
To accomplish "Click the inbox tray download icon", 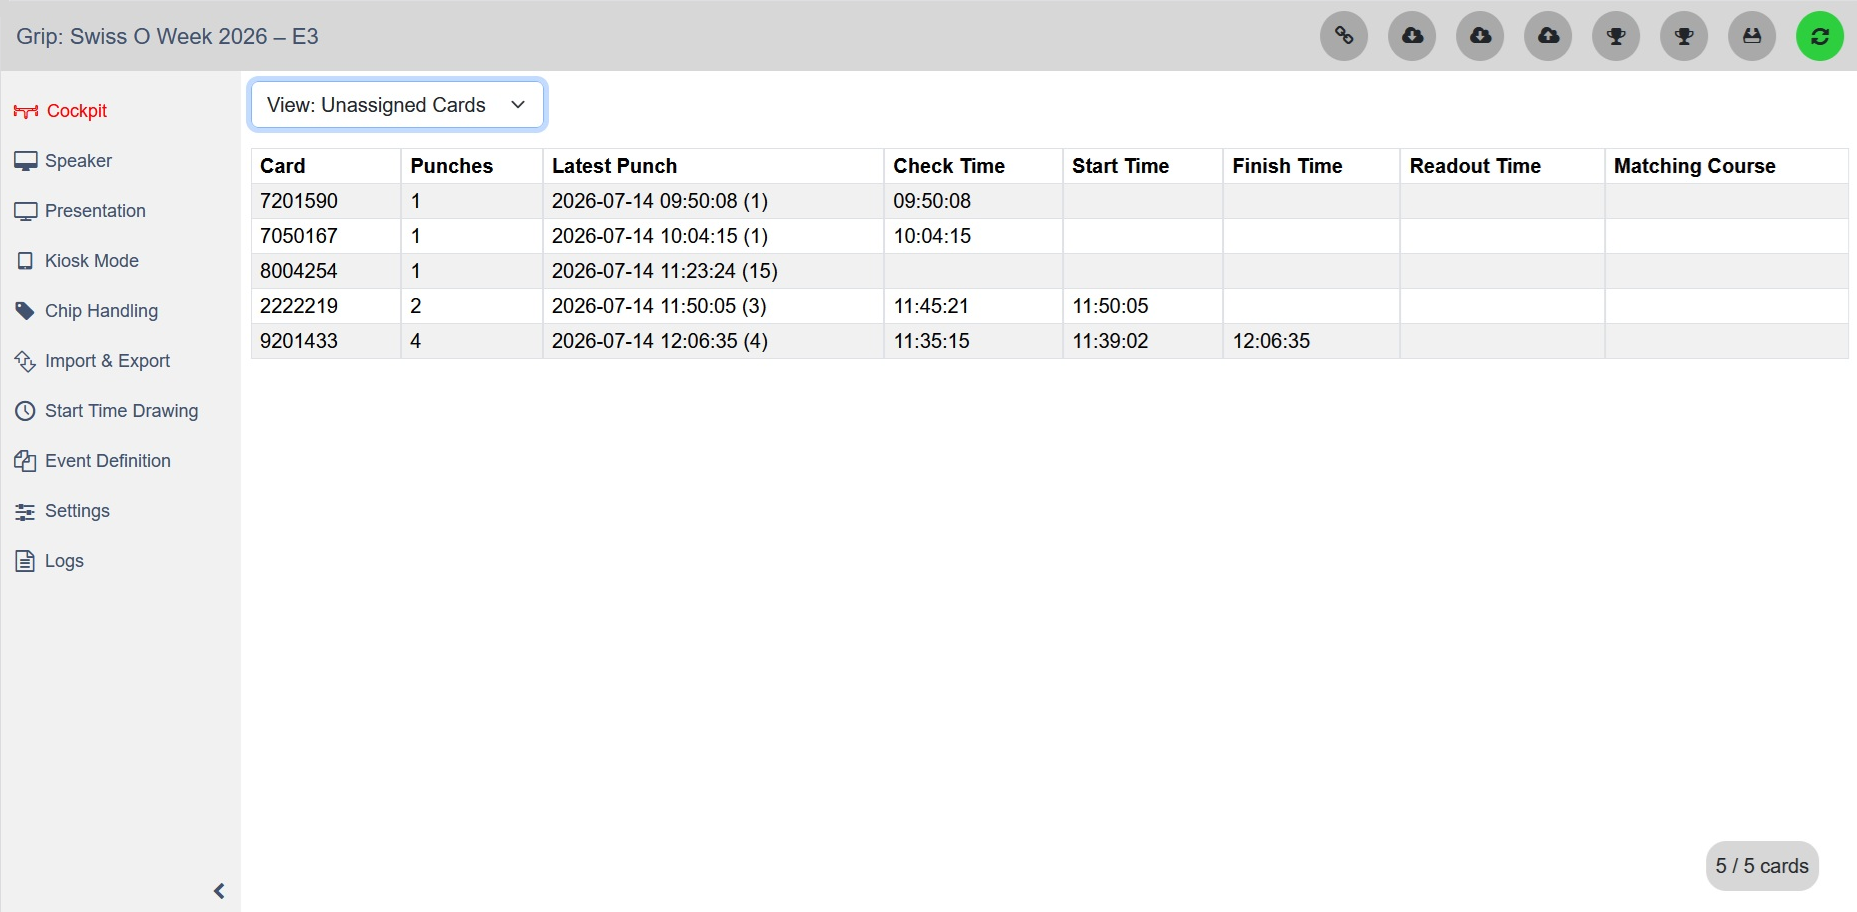I will (x=1752, y=36).
